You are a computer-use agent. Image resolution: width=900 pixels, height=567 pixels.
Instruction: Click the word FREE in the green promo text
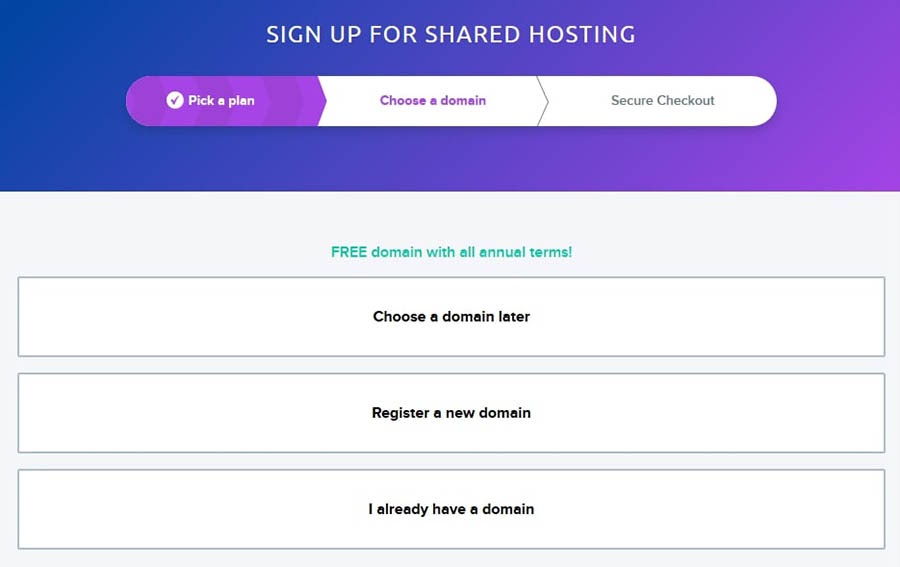(x=349, y=252)
